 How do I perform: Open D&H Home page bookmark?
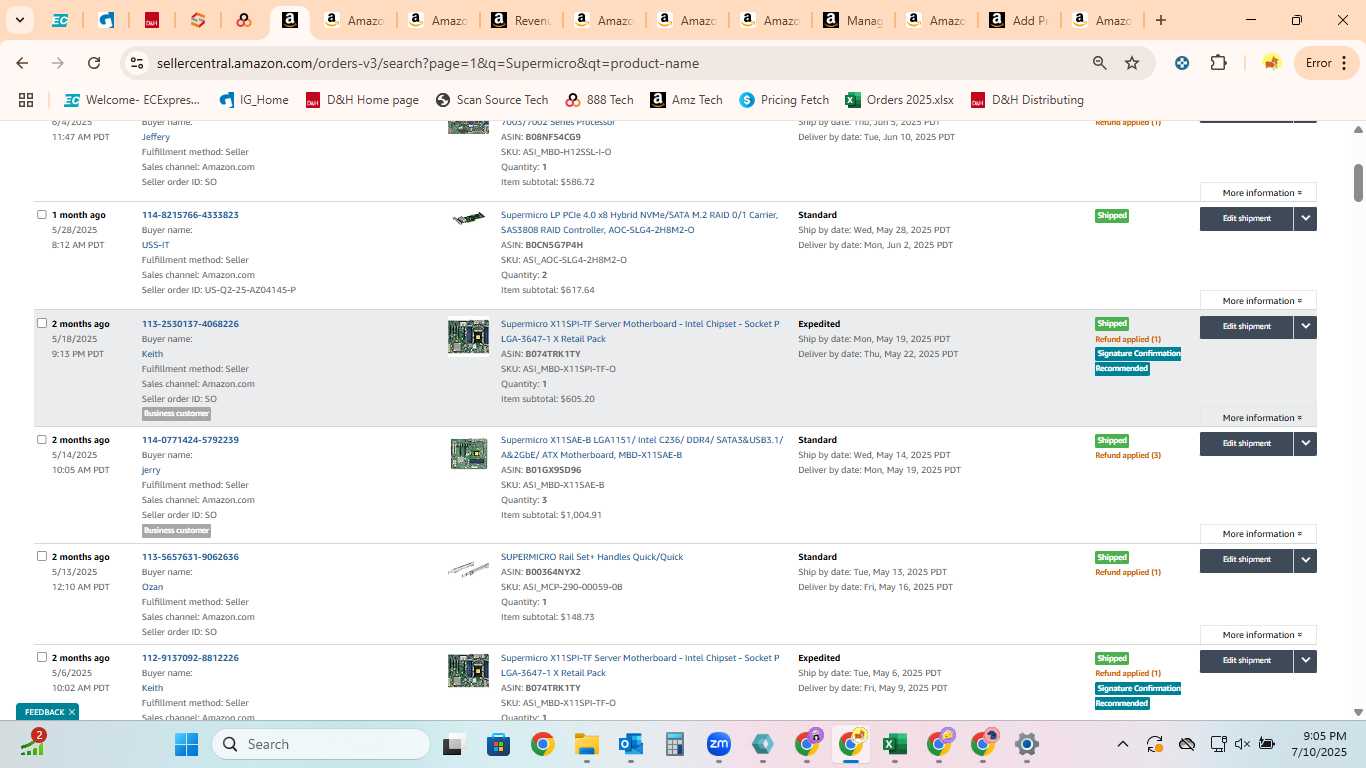point(362,100)
